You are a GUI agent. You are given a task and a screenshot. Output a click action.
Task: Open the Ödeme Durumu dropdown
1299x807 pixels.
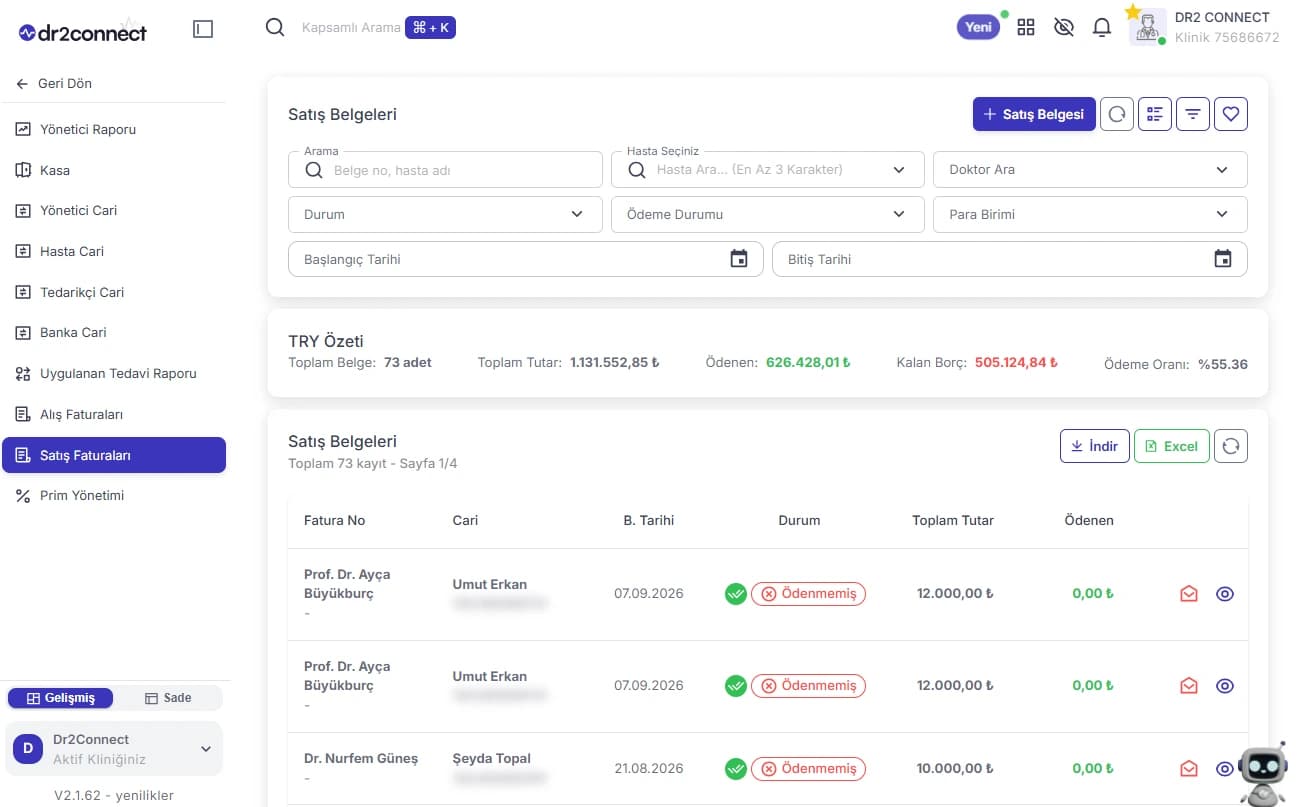coord(767,214)
